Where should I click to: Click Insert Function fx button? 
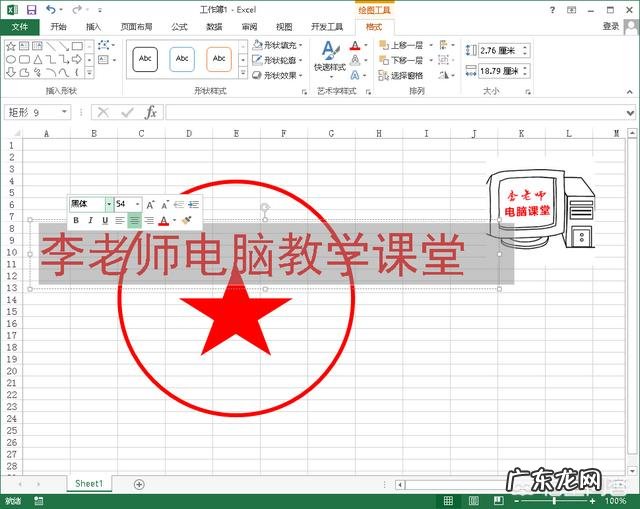(x=151, y=112)
